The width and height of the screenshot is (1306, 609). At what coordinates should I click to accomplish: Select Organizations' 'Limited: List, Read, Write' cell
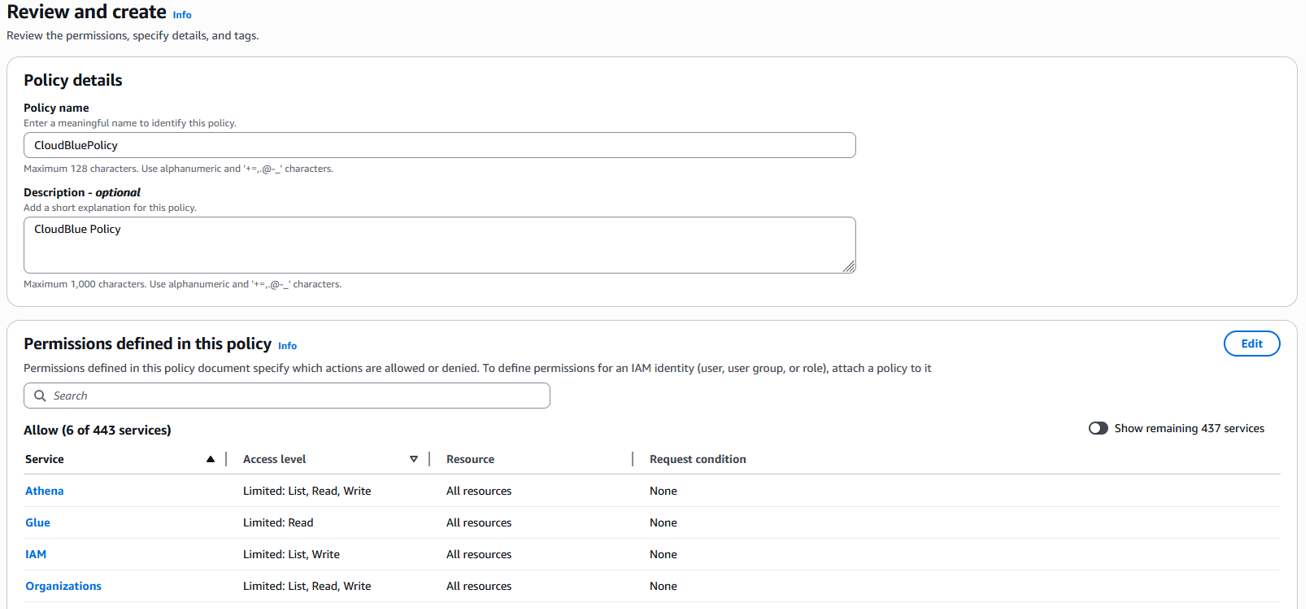click(307, 586)
